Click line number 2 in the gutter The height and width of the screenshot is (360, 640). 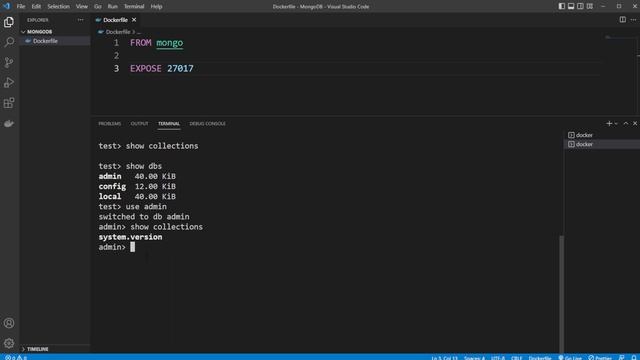(x=116, y=56)
